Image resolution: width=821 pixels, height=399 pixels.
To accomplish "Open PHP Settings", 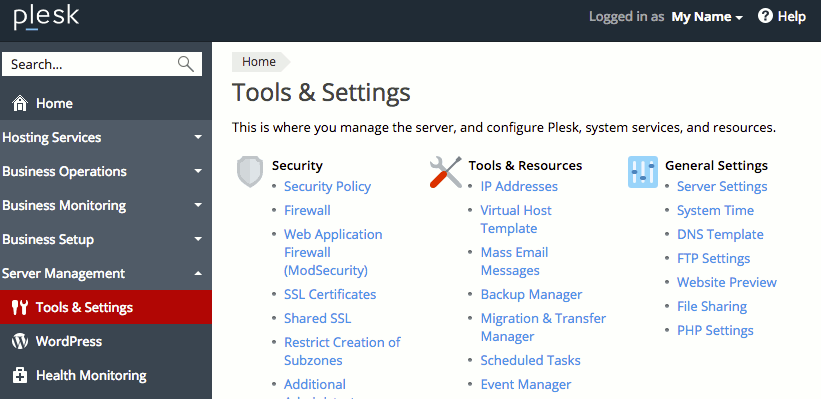I will [x=715, y=330].
